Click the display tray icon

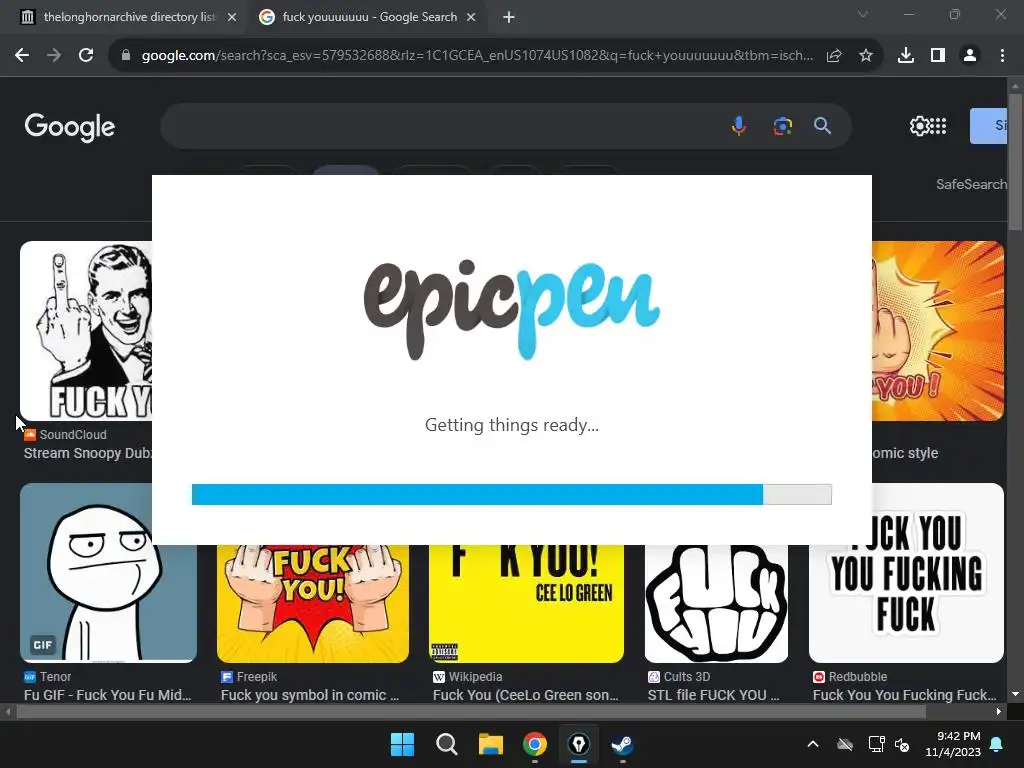pyautogui.click(x=876, y=744)
